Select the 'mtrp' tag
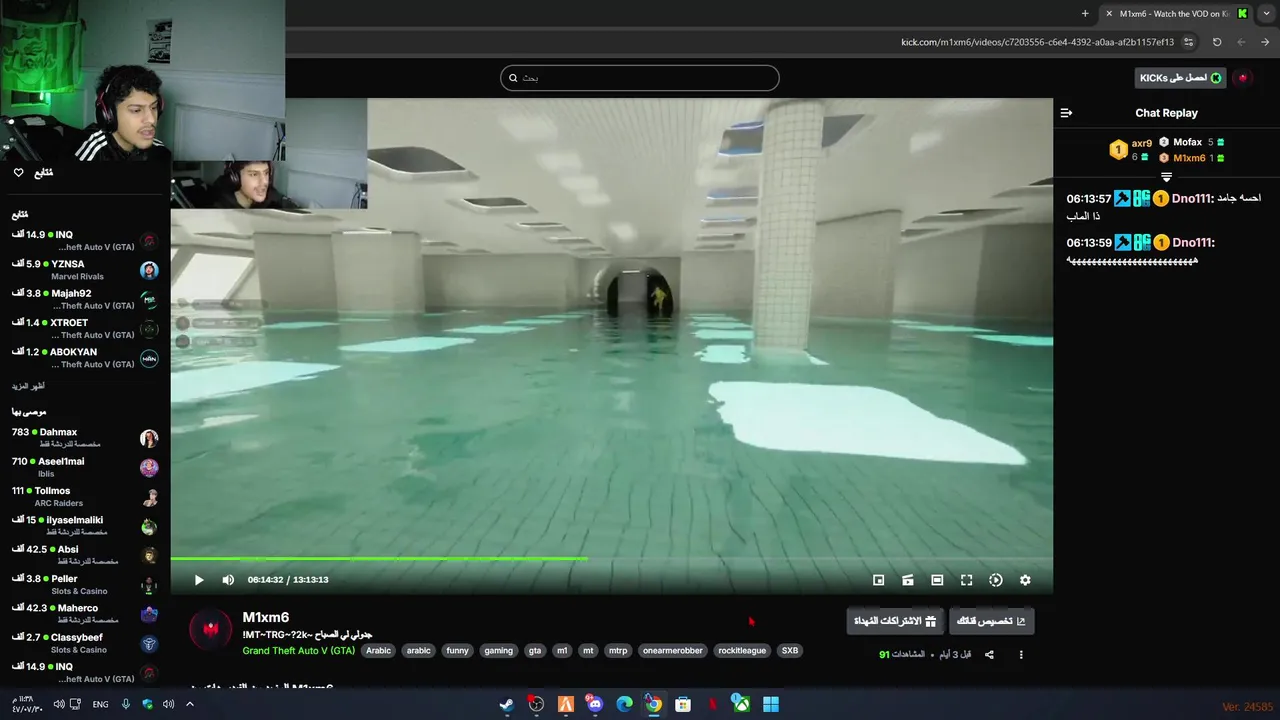Screen dimensions: 1280x720 [x=618, y=651]
